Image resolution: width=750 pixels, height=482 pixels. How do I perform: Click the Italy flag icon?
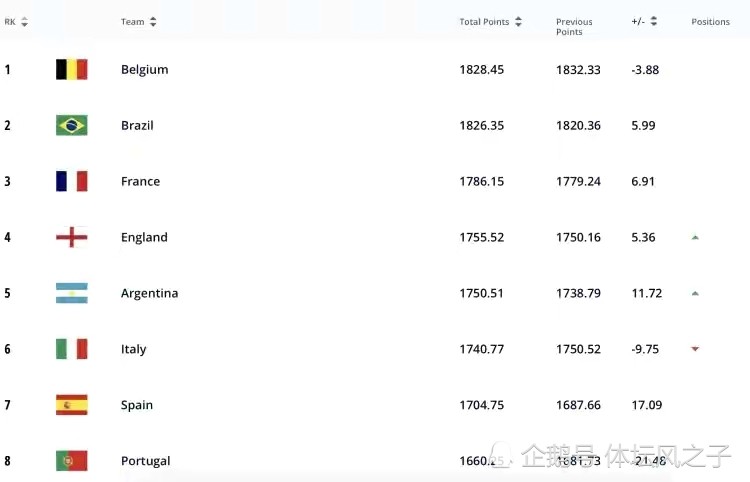click(x=71, y=349)
